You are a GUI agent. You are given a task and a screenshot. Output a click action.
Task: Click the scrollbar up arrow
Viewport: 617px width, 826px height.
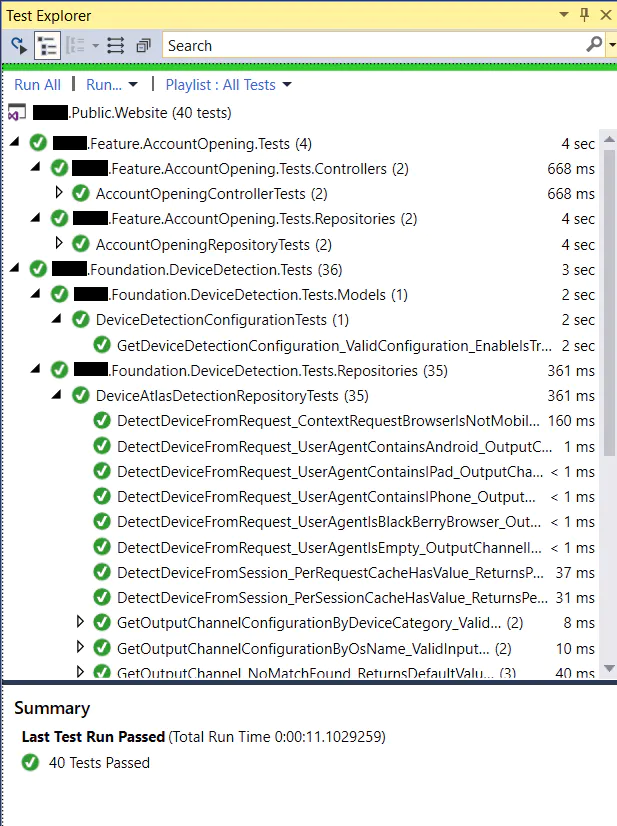609,140
